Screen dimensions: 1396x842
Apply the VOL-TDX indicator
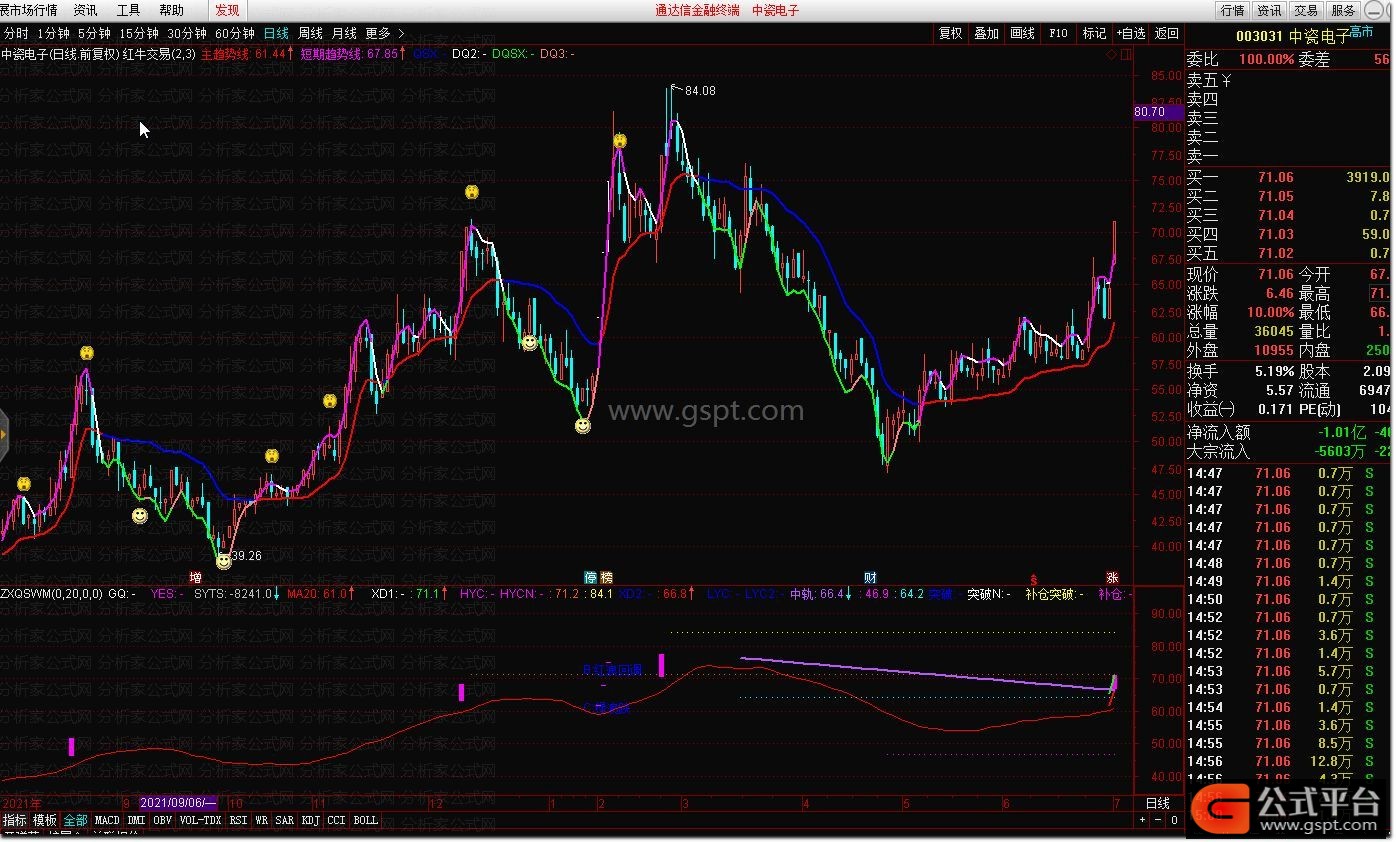point(201,820)
